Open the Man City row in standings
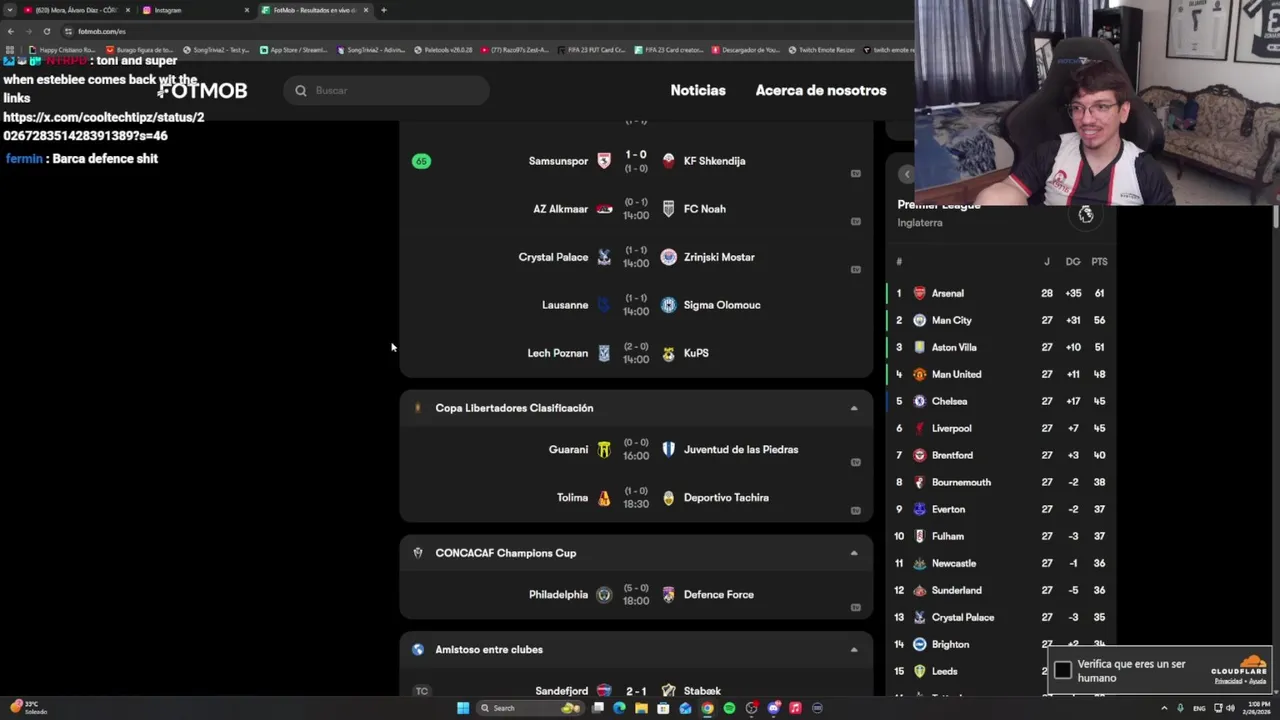 1001,321
